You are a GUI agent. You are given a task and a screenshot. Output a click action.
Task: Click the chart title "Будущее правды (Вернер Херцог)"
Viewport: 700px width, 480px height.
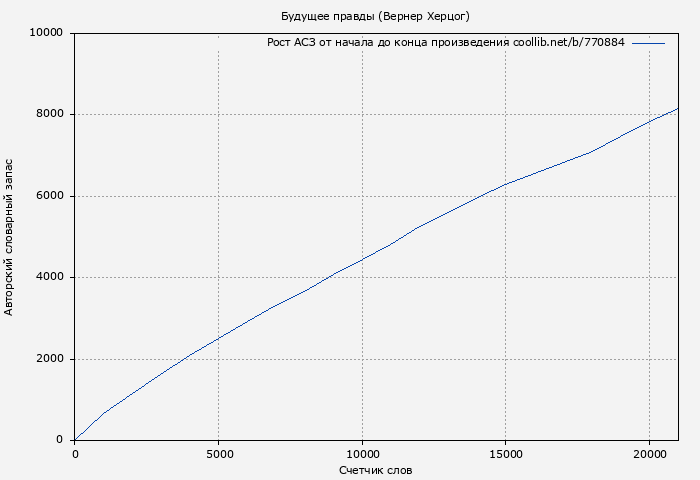coord(375,16)
